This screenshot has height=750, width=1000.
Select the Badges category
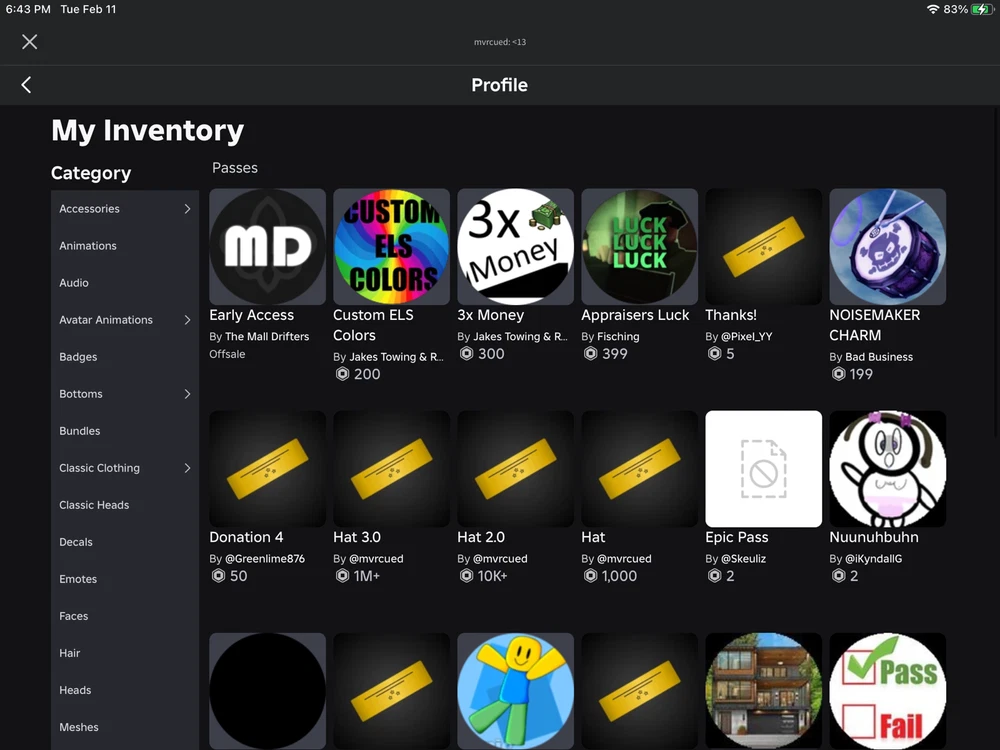click(78, 357)
